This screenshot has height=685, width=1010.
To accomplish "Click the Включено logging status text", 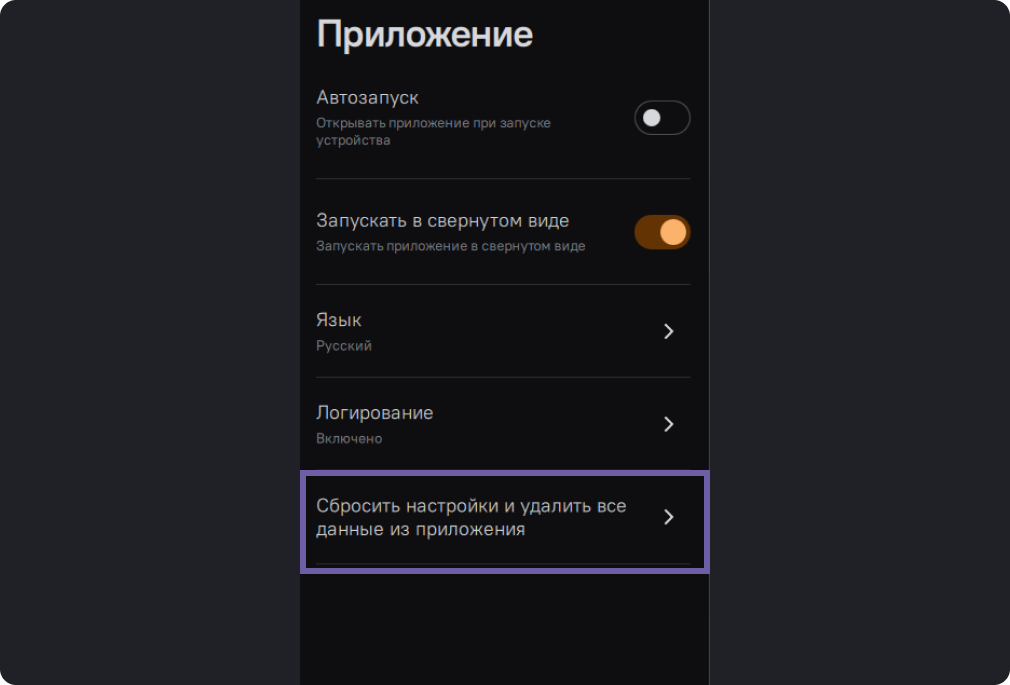I will click(x=349, y=438).
